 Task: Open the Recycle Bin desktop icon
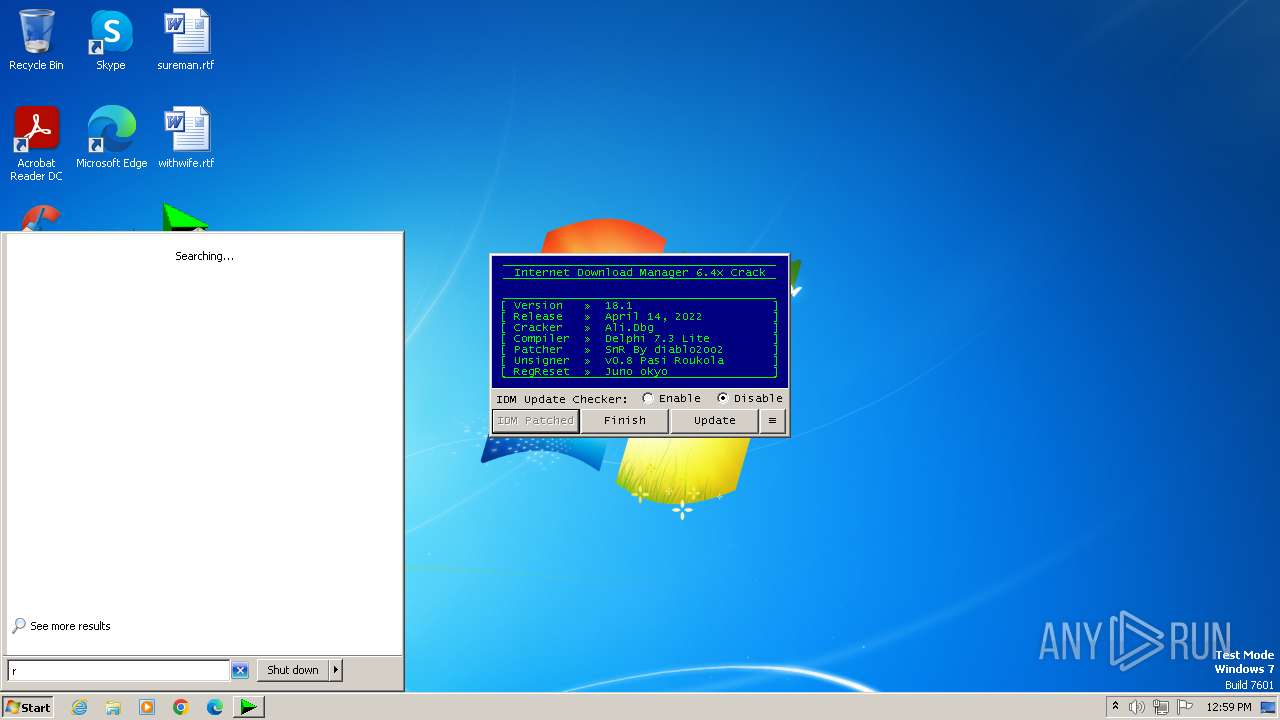pos(36,41)
